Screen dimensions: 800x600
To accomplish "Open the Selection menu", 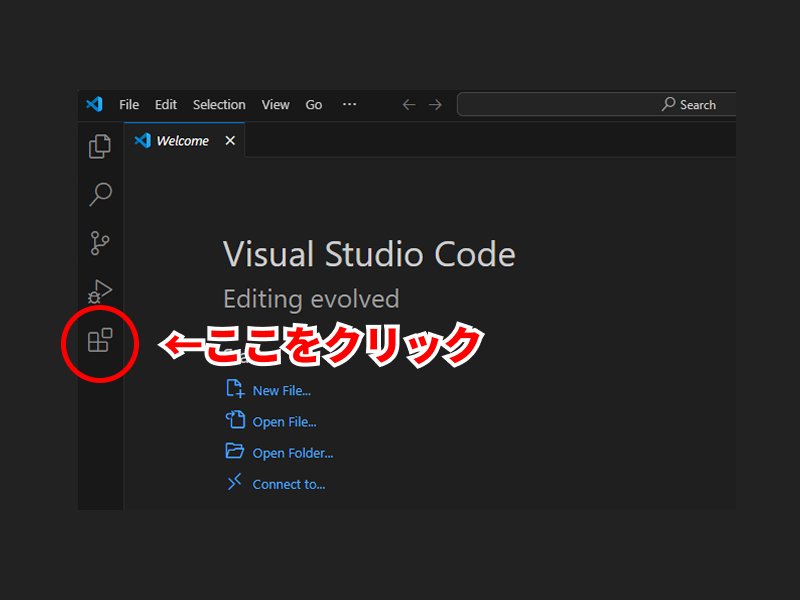I will click(219, 105).
